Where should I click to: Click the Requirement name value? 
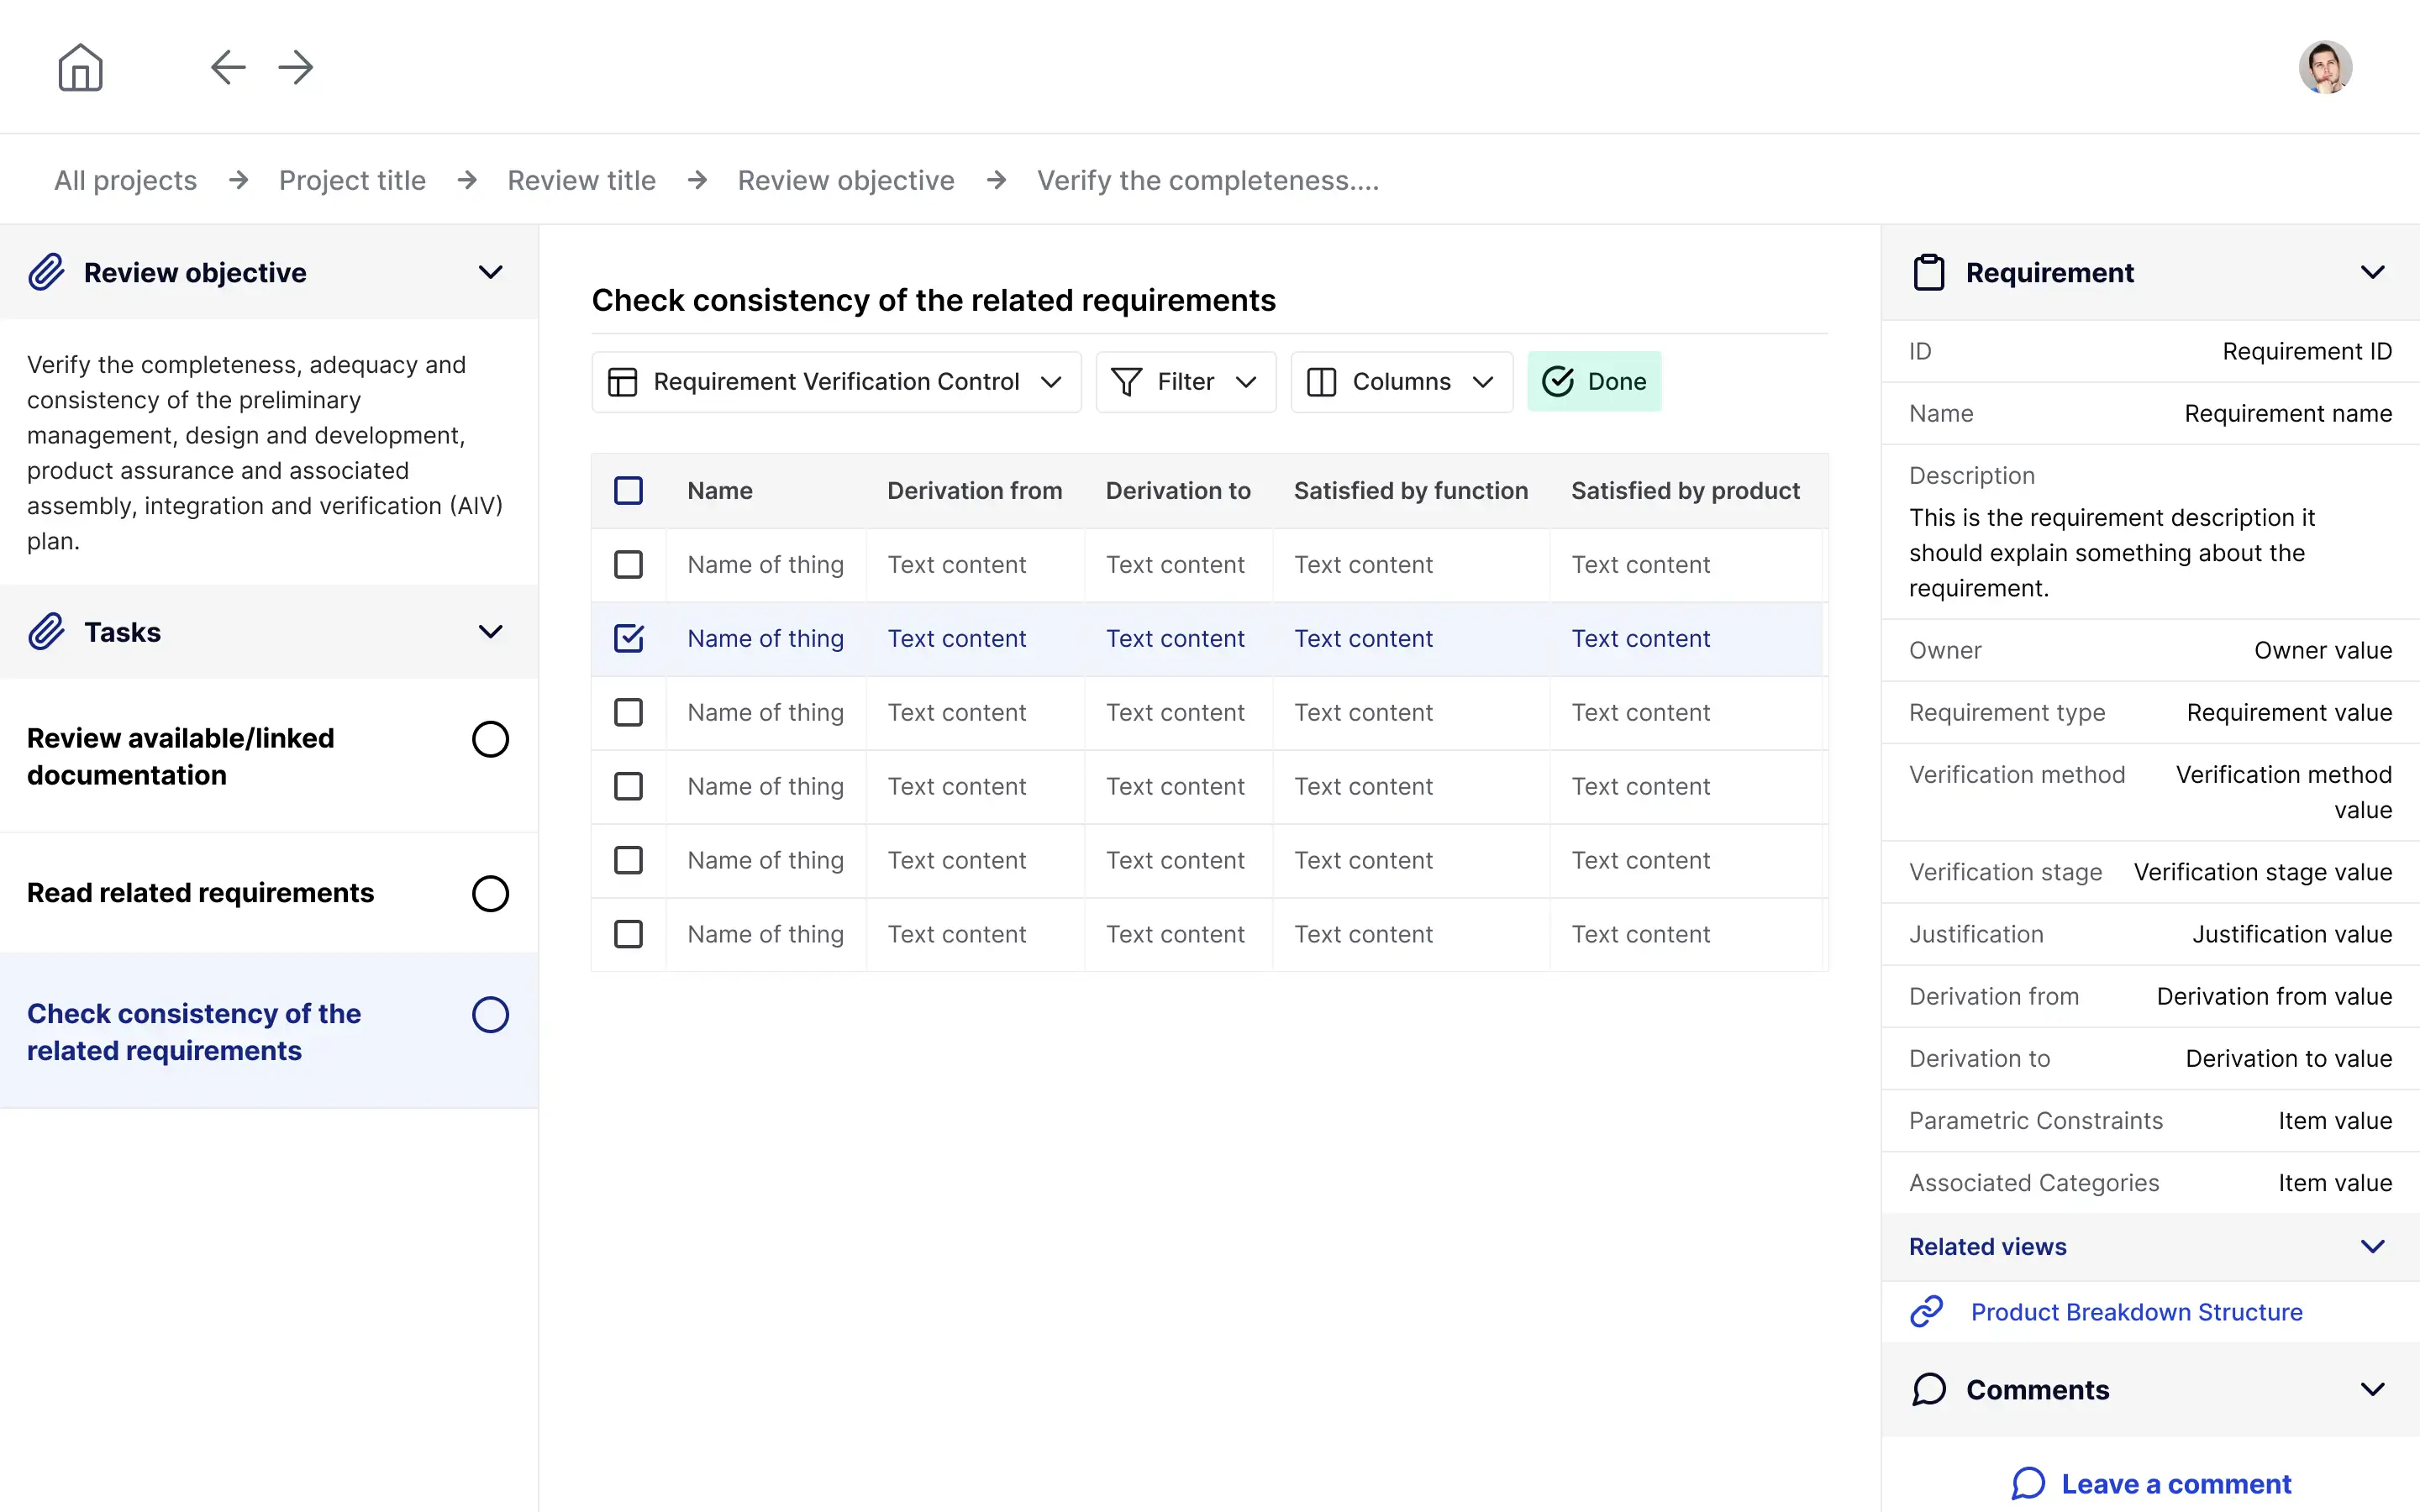(x=2288, y=413)
